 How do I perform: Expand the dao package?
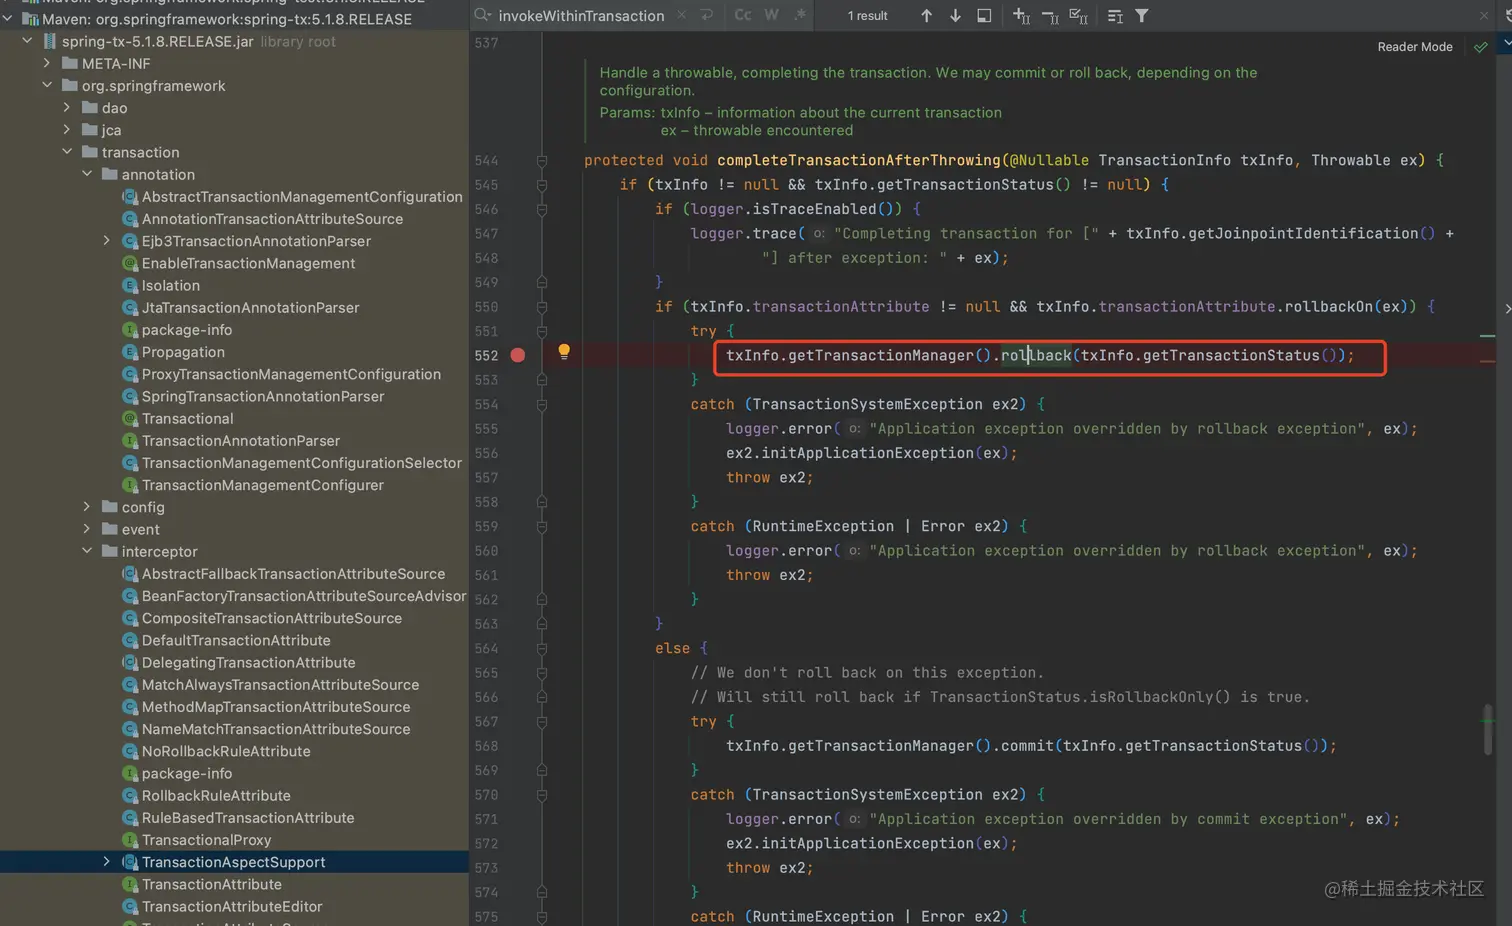tap(67, 108)
